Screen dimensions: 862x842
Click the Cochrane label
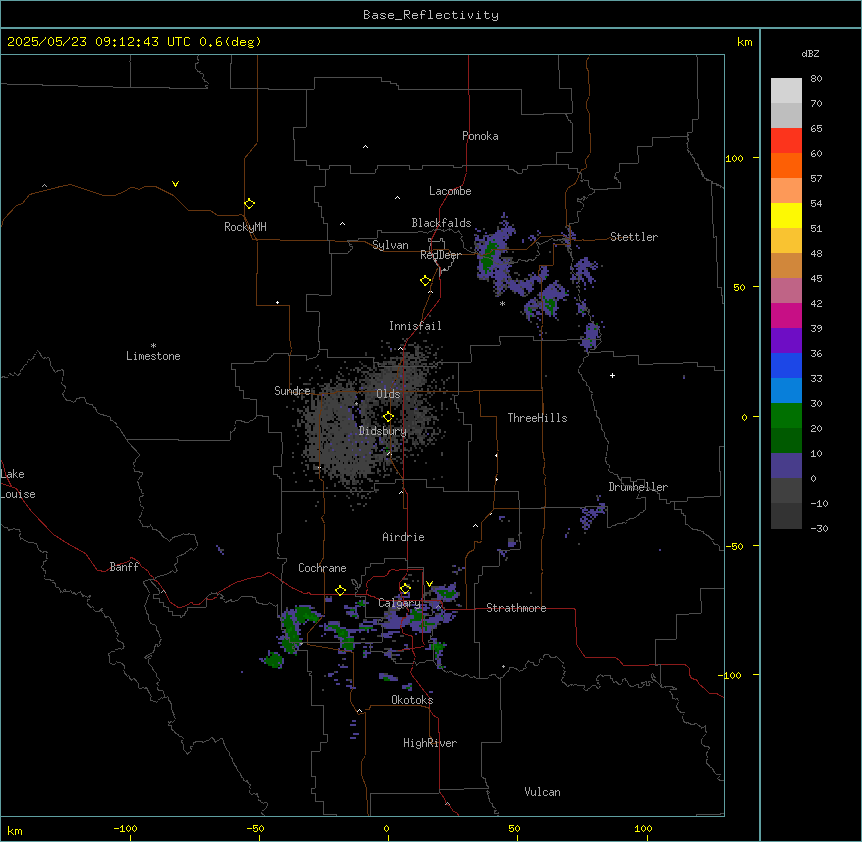[322, 568]
